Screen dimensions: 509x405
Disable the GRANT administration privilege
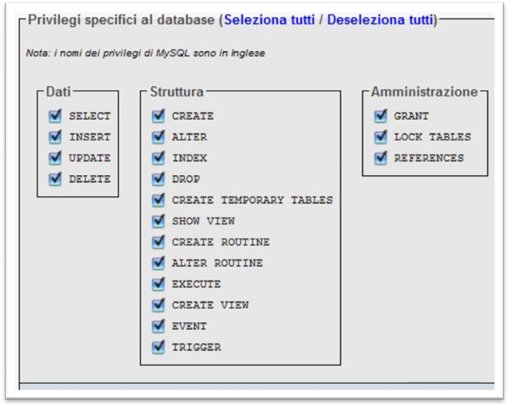(381, 116)
